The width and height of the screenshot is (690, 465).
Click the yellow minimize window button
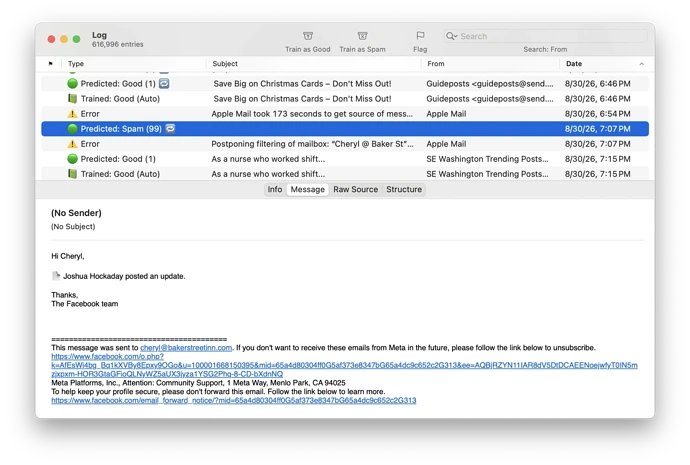coord(64,39)
